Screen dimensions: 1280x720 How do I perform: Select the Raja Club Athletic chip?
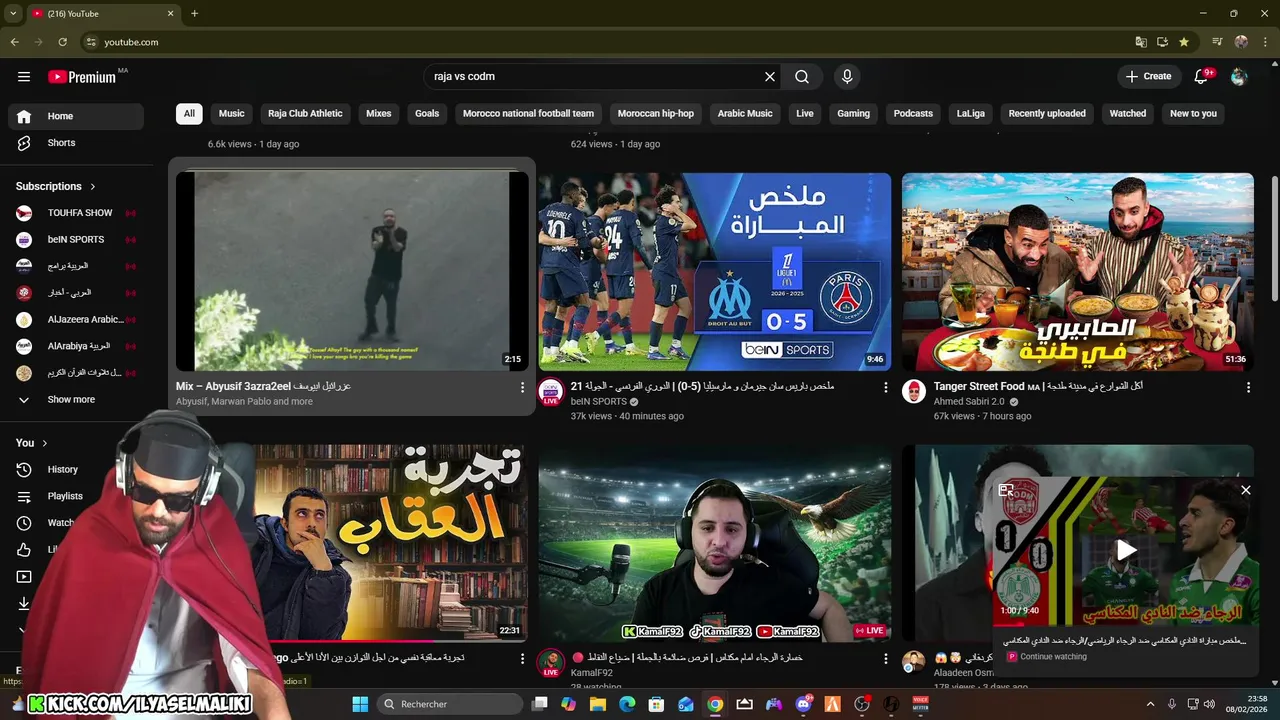(x=305, y=113)
